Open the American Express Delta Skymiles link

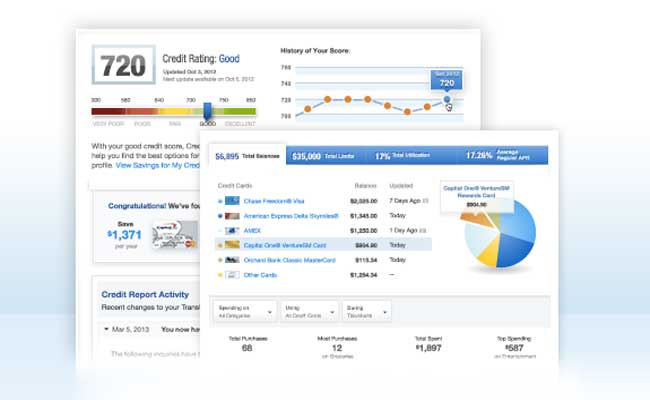pos(291,216)
